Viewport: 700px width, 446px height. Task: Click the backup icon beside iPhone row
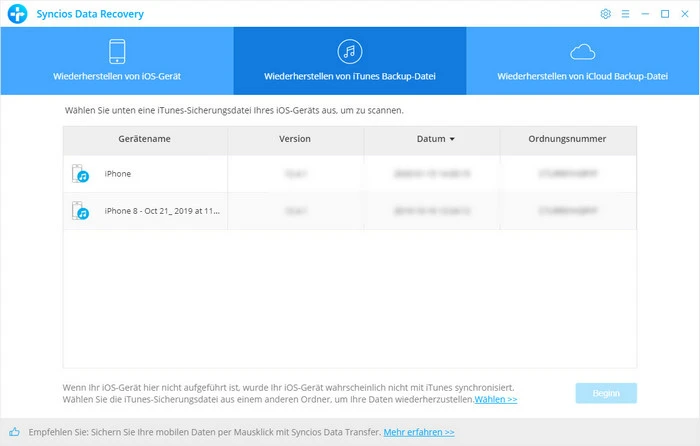tap(81, 174)
